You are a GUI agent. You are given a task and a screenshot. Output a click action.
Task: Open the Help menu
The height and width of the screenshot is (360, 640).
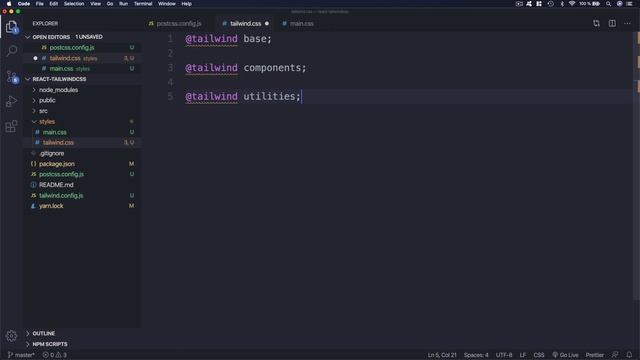click(187, 4)
